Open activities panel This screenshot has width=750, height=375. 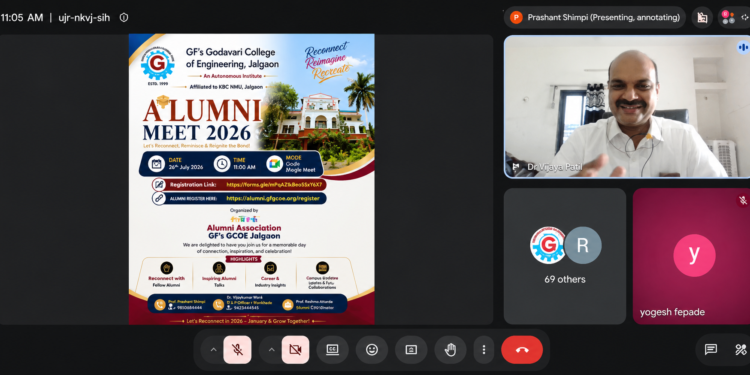[740, 350]
